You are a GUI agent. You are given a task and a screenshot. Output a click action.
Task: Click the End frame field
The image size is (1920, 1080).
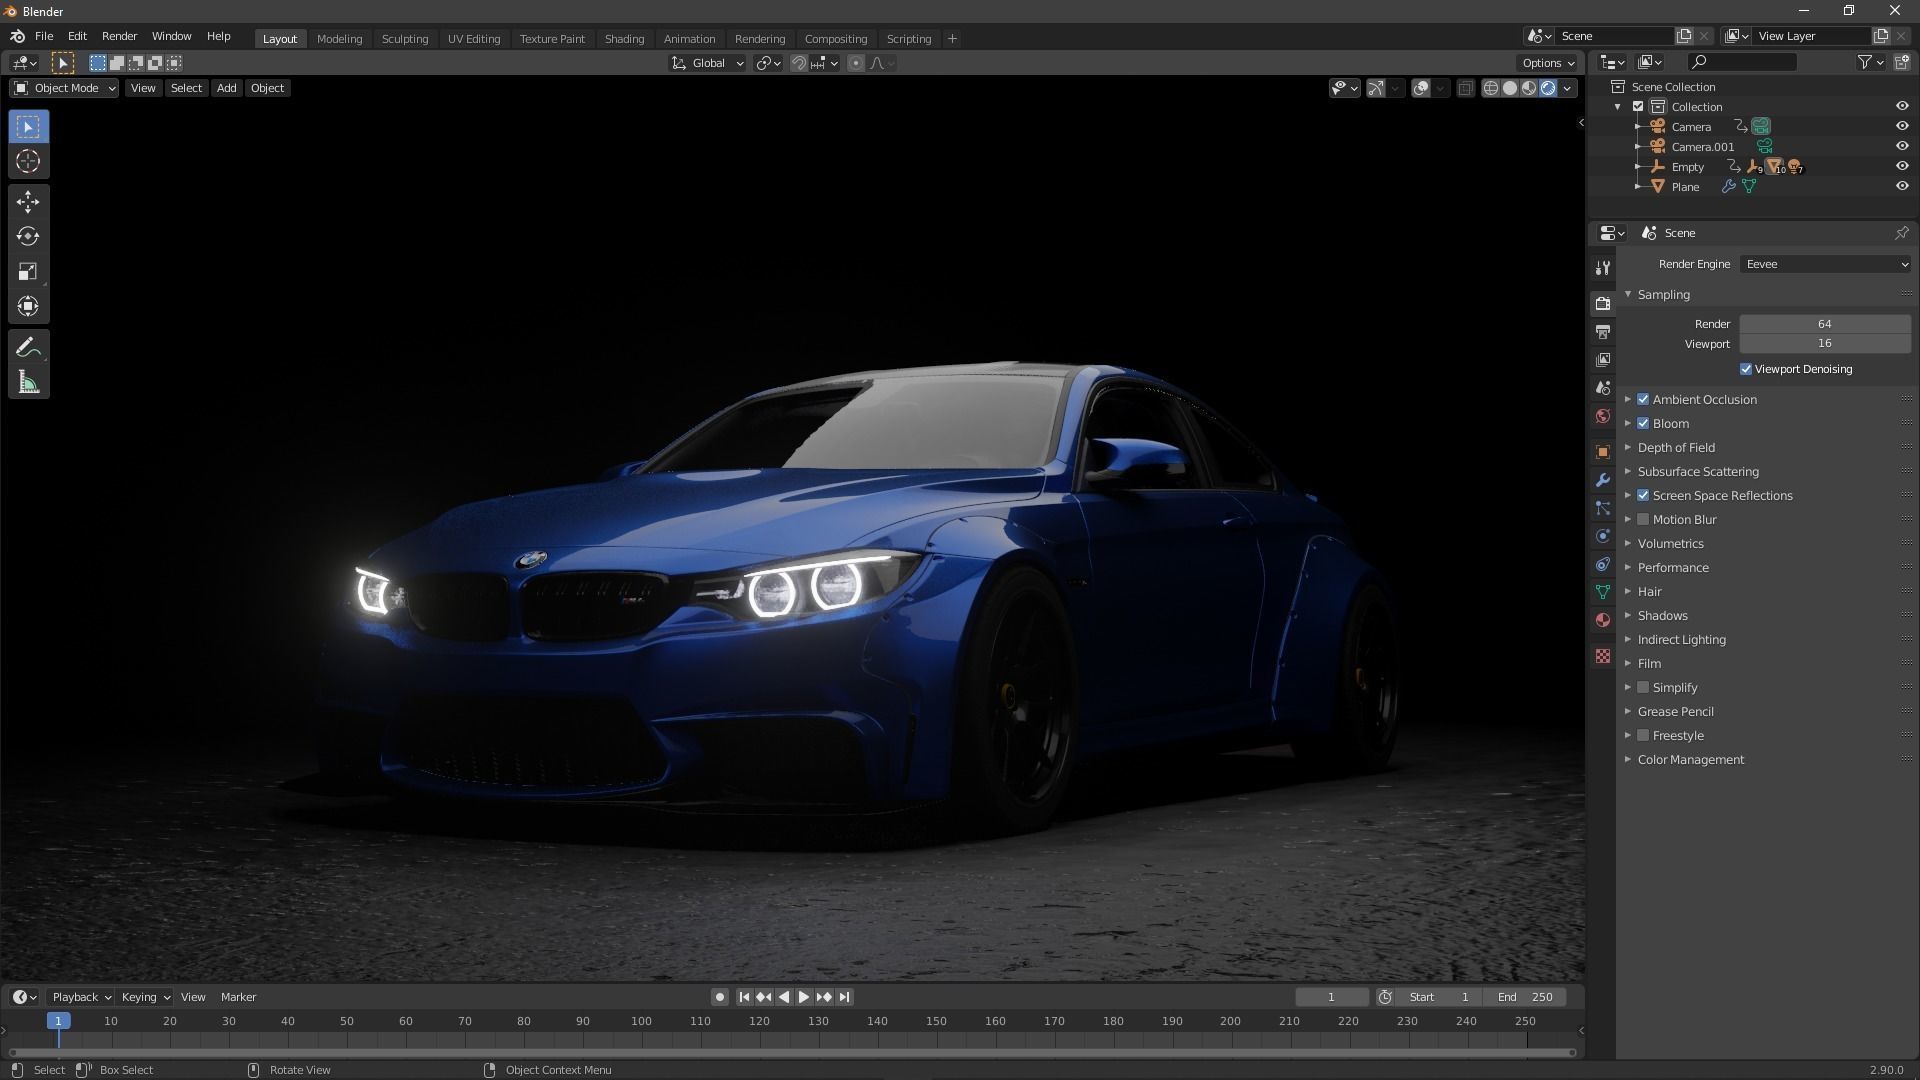click(1524, 997)
